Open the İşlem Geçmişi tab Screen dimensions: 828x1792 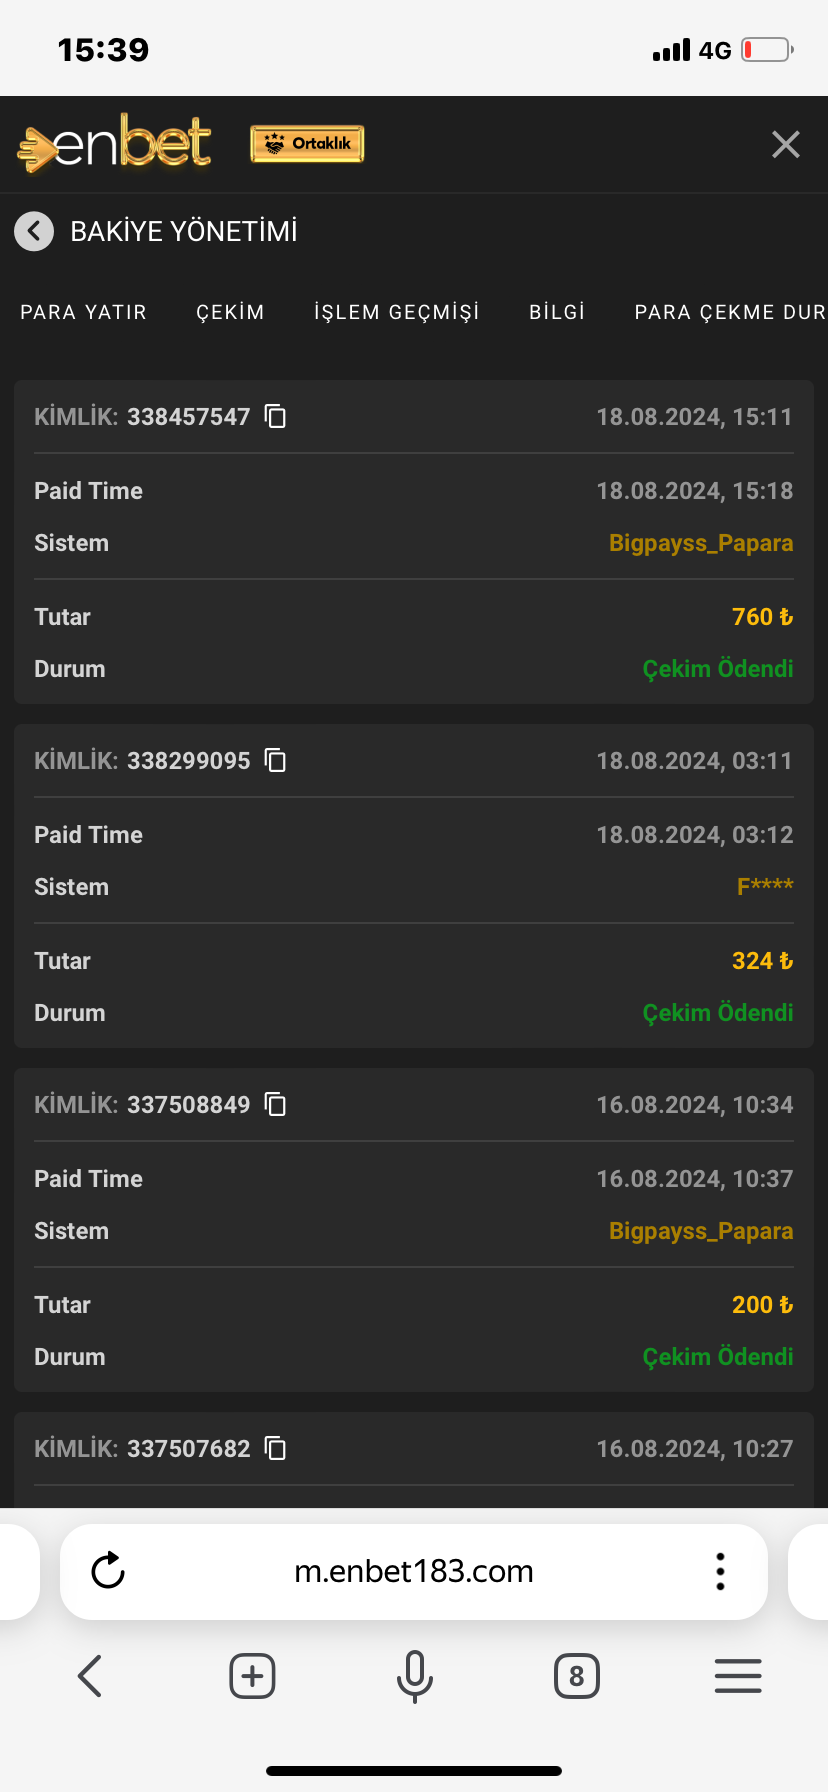tap(397, 312)
